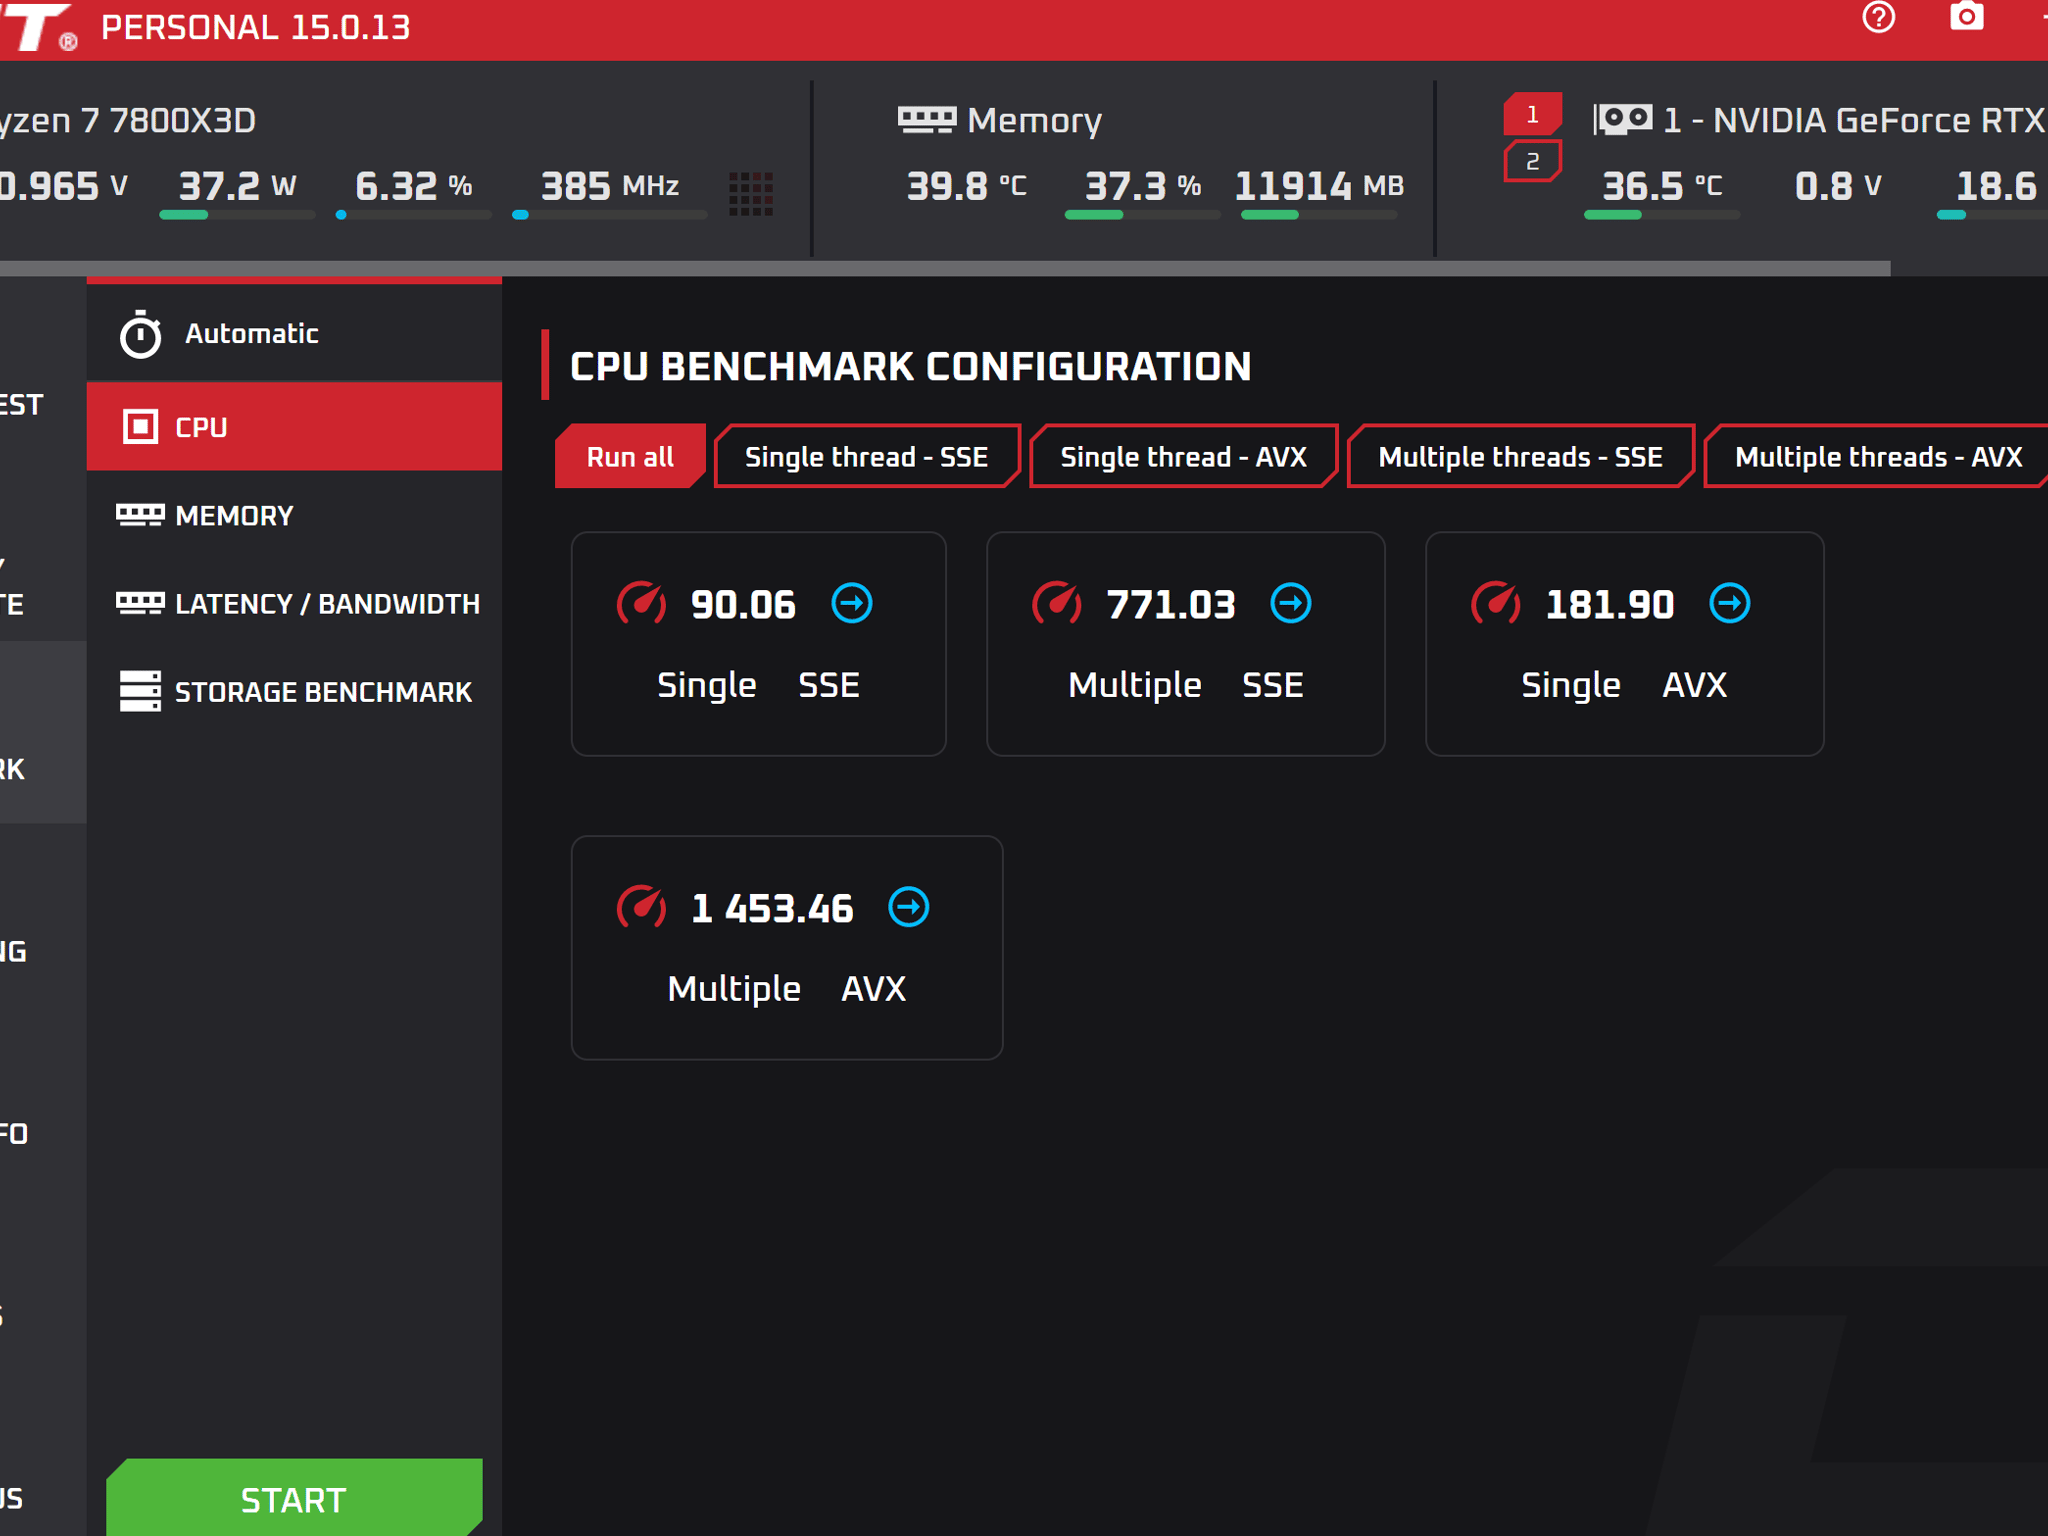Click the green START button
The image size is (2048, 1536).
pos(294,1499)
